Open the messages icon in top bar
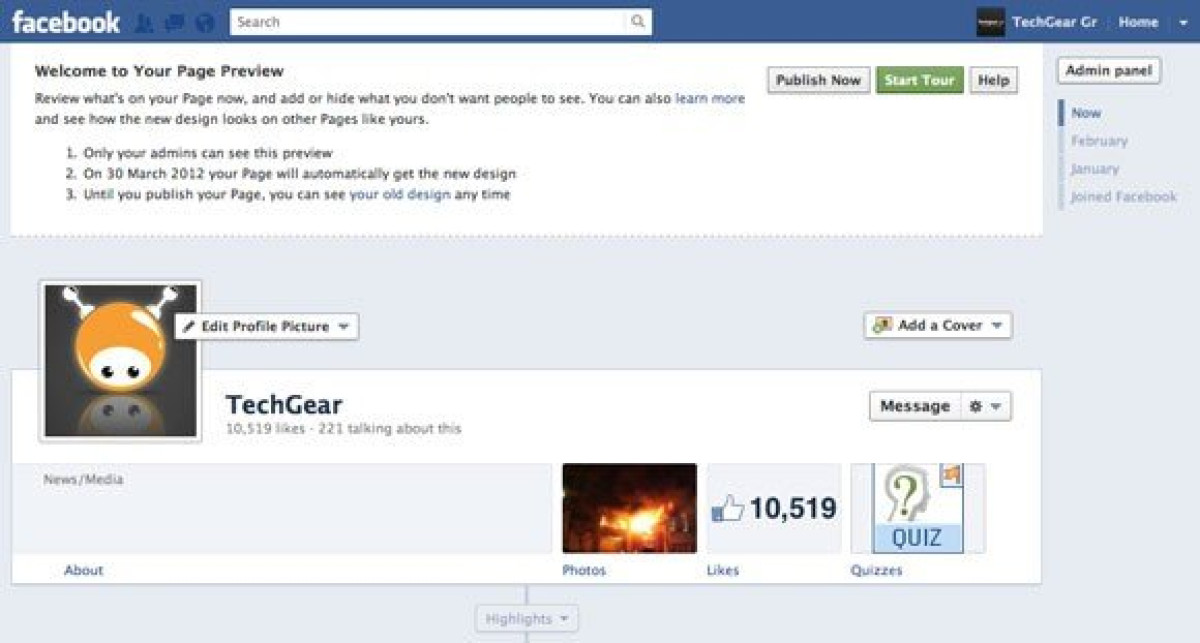This screenshot has width=1200, height=643. [174, 22]
